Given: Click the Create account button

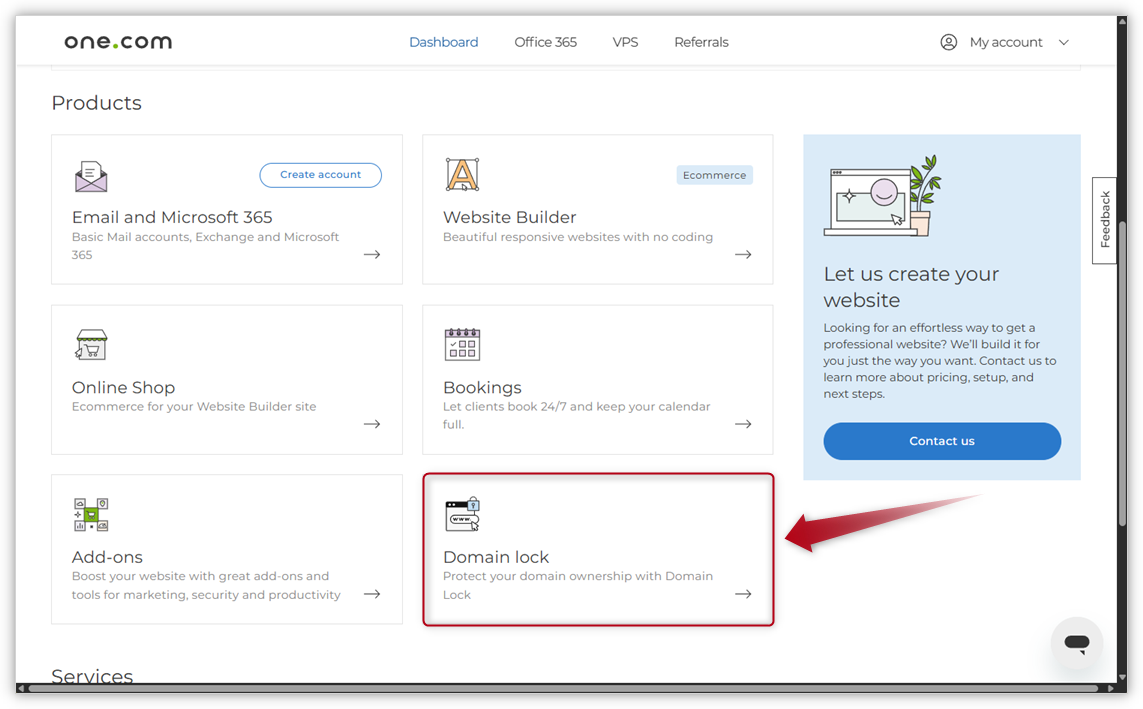Looking at the screenshot, I should pos(320,174).
